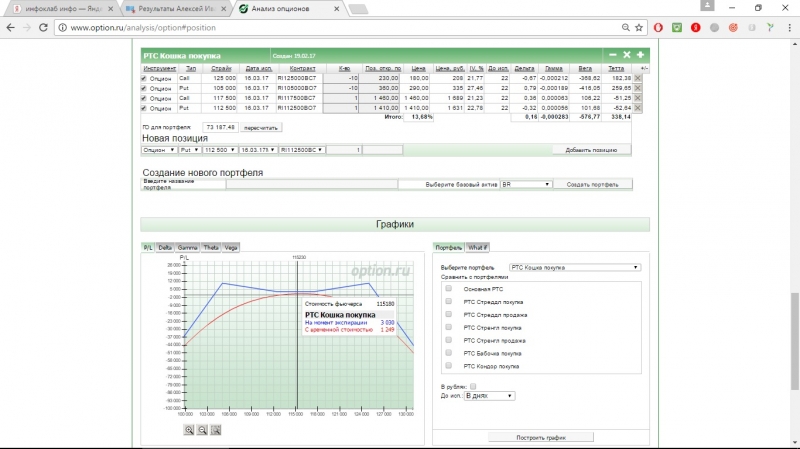Click 'Построить график' button

(x=541, y=437)
